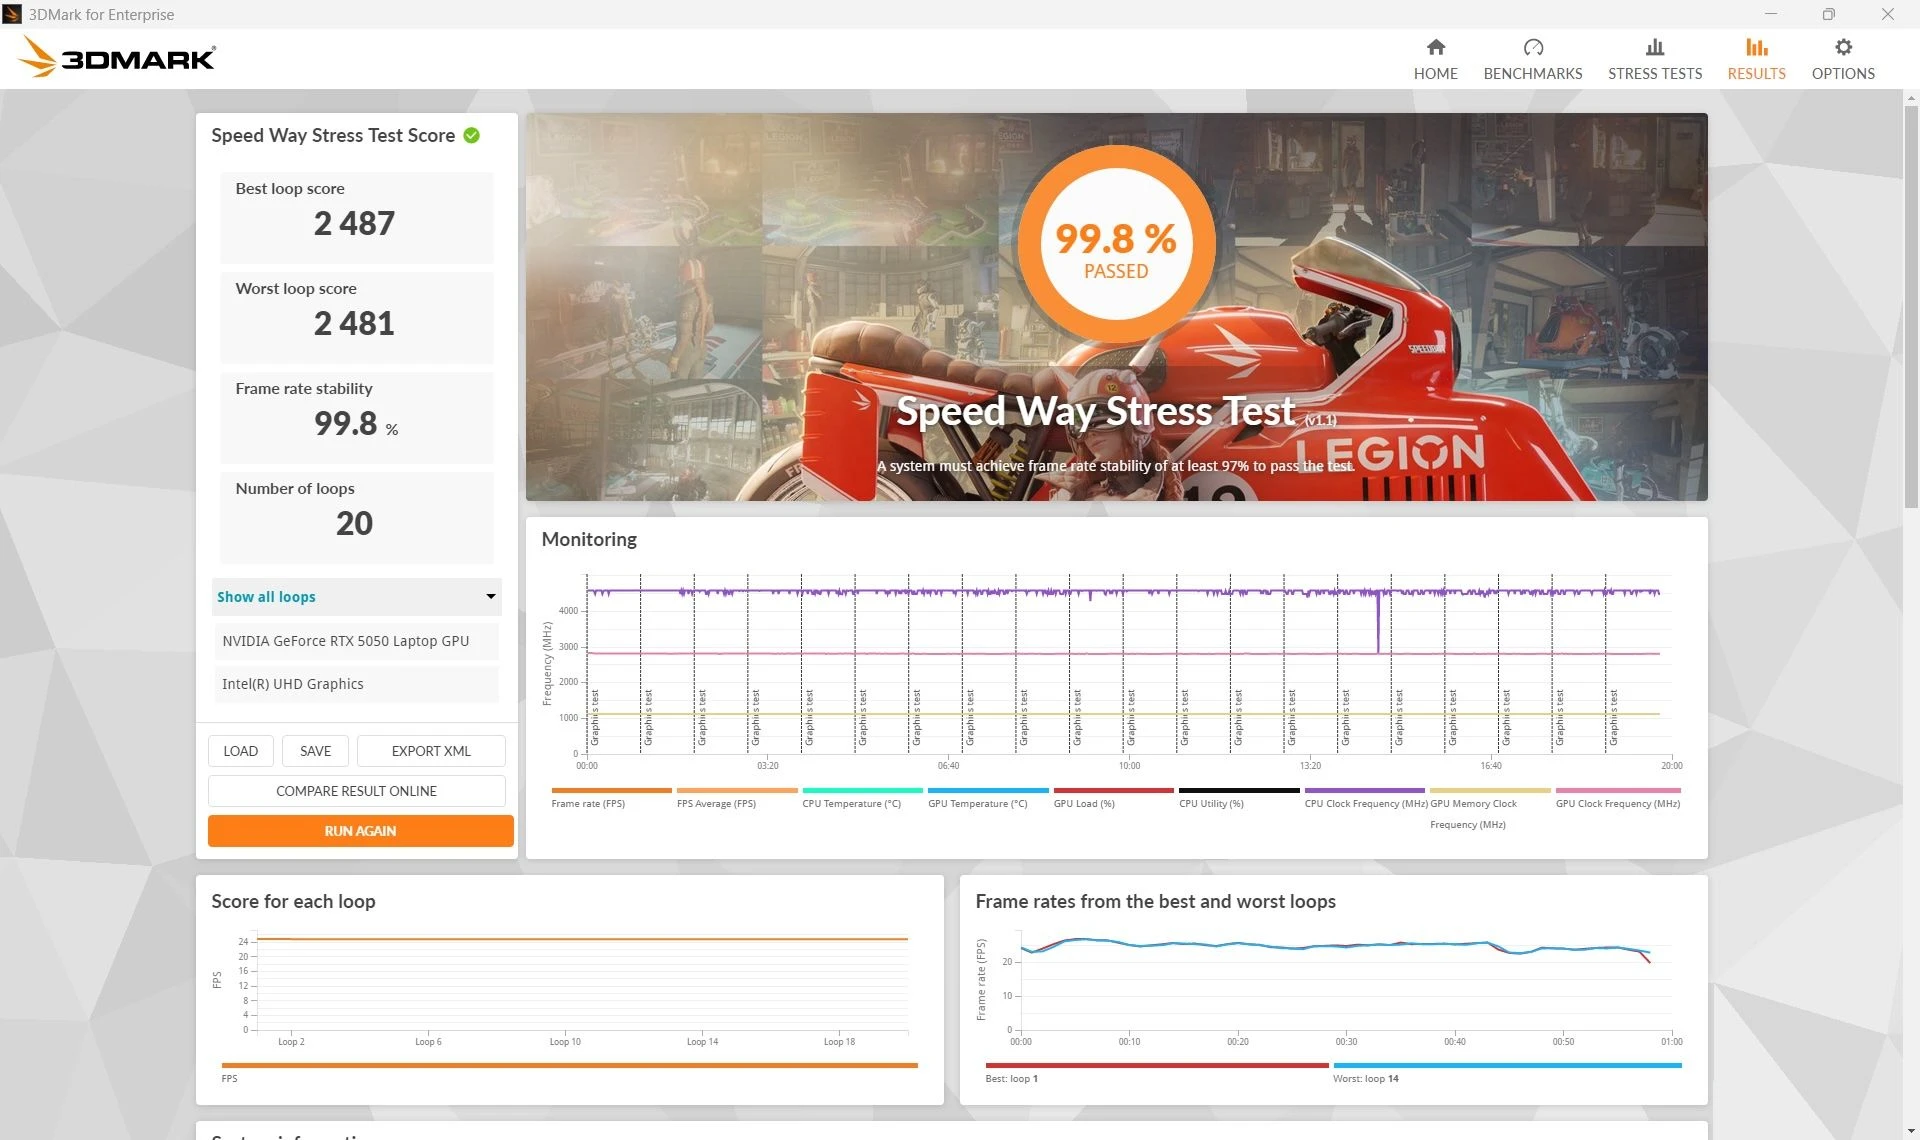Click the orange RUN AGAIN button

click(x=360, y=831)
